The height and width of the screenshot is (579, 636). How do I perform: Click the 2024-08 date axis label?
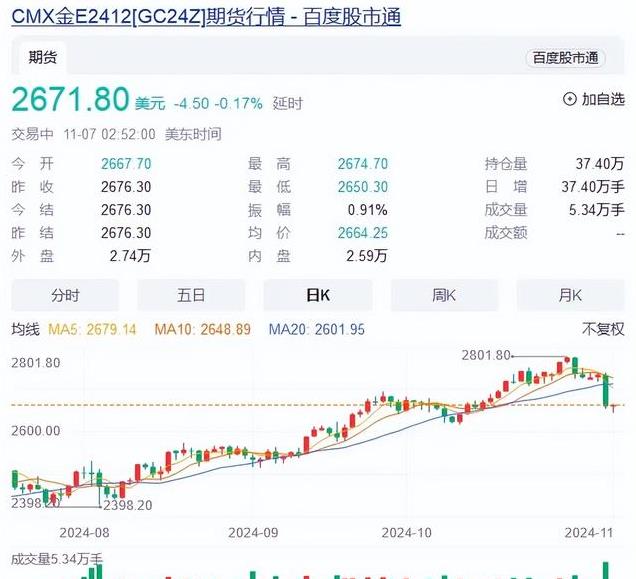pyautogui.click(x=84, y=533)
